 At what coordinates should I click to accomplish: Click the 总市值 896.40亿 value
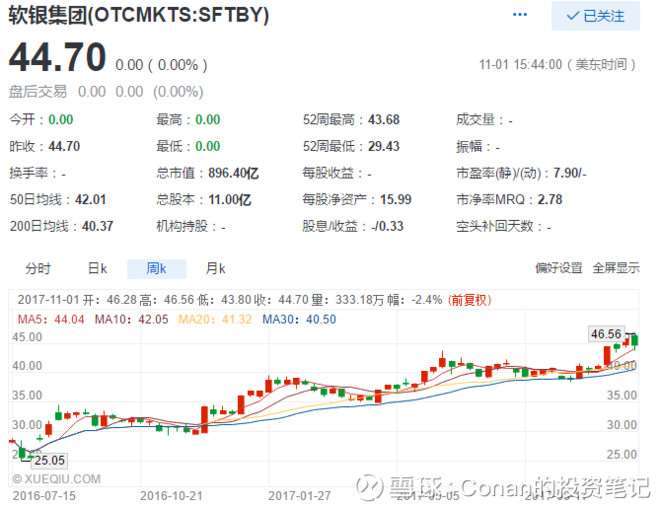point(234,173)
